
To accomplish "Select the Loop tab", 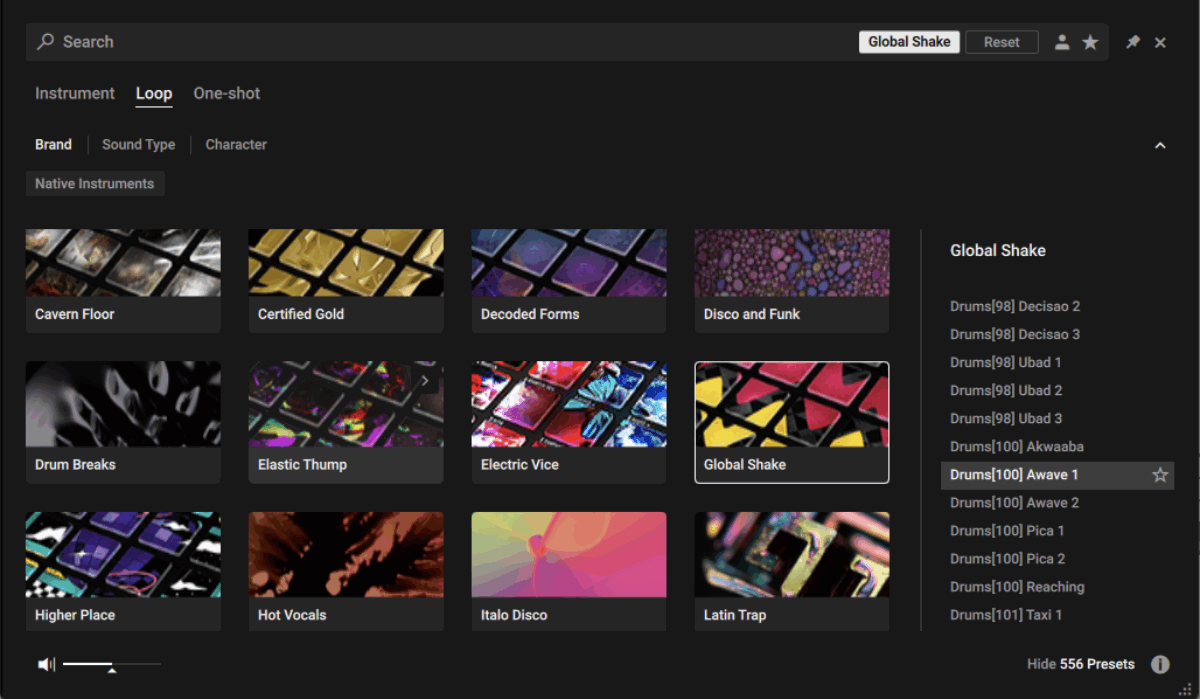I will point(154,93).
